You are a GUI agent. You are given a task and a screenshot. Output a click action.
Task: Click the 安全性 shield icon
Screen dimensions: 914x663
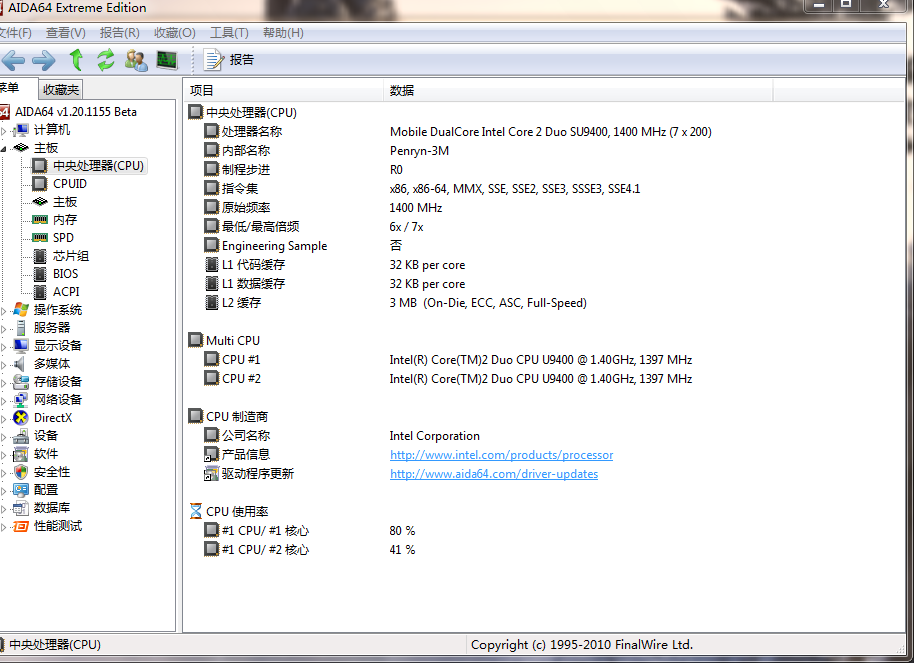(21, 472)
